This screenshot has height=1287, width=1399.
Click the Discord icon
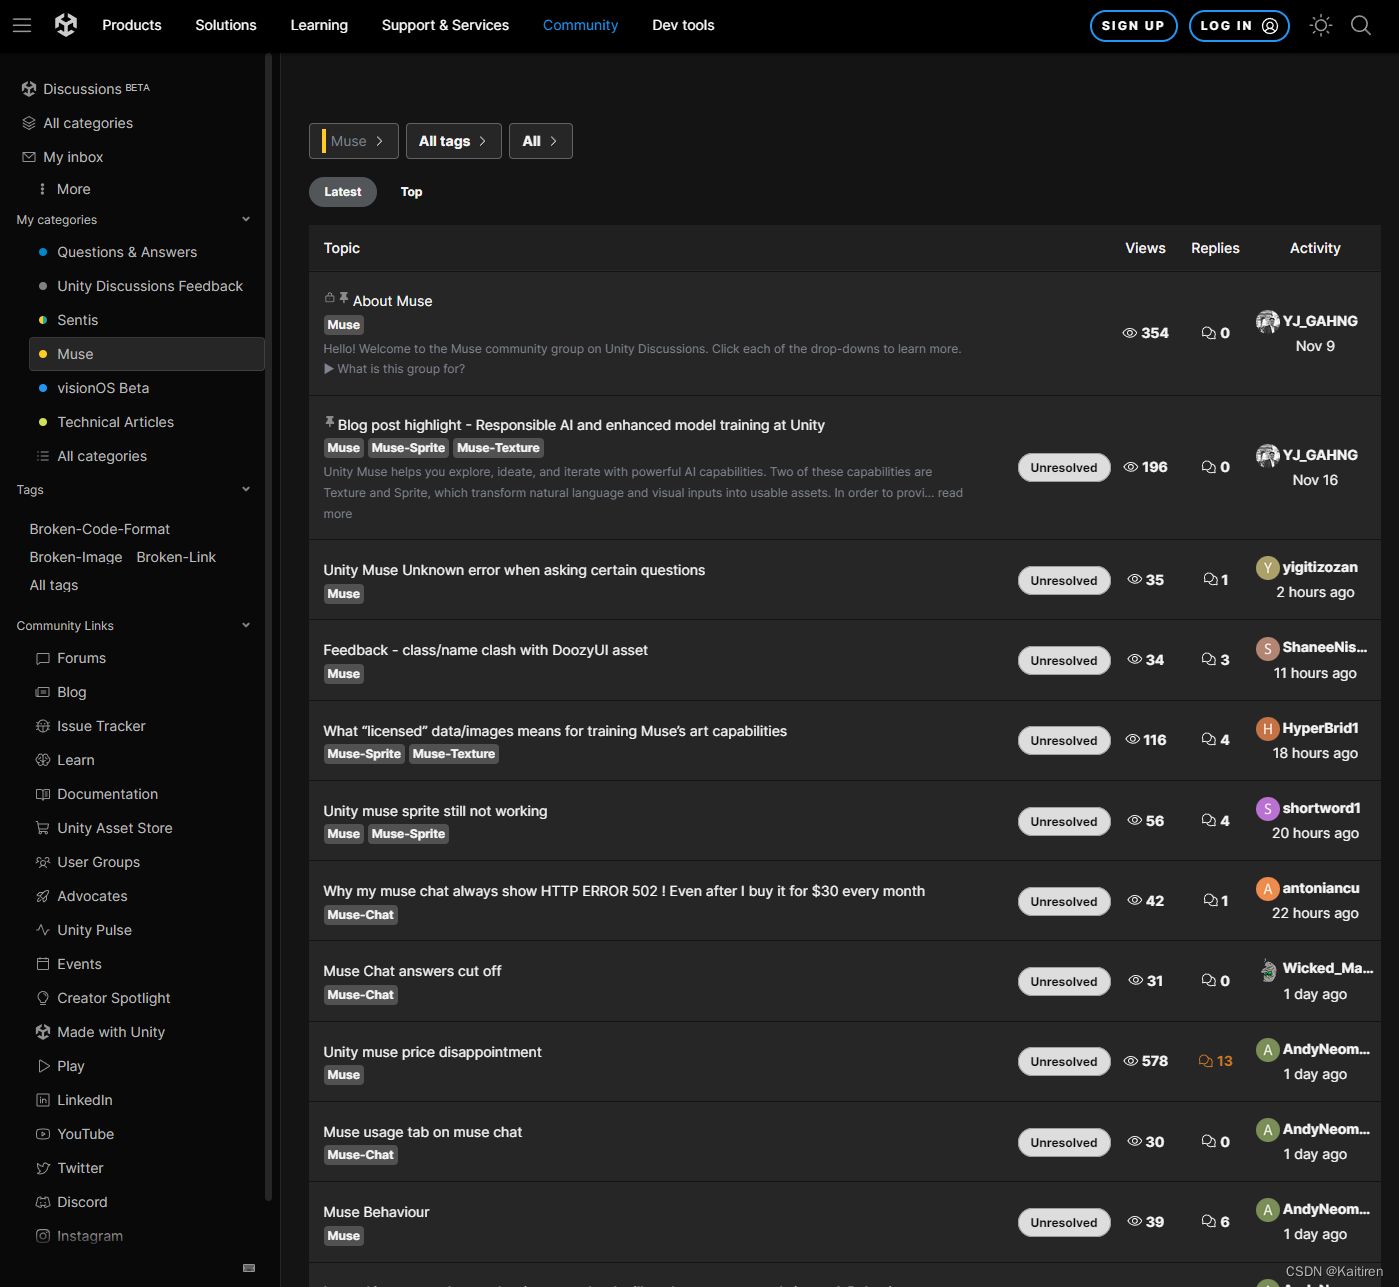pyautogui.click(x=43, y=1202)
